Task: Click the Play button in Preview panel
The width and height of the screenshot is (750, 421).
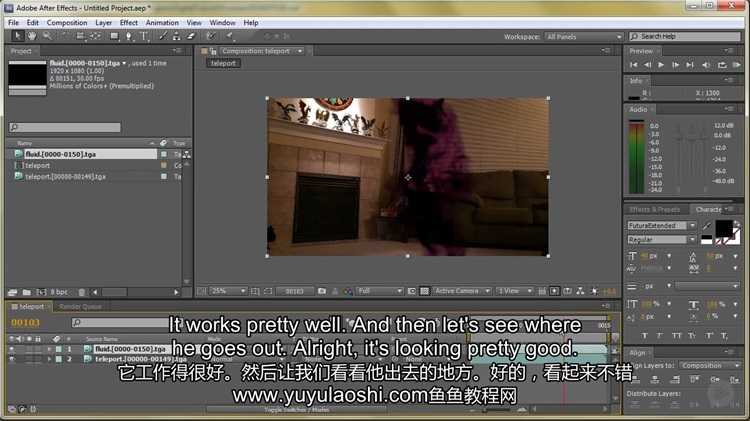Action: (x=661, y=65)
